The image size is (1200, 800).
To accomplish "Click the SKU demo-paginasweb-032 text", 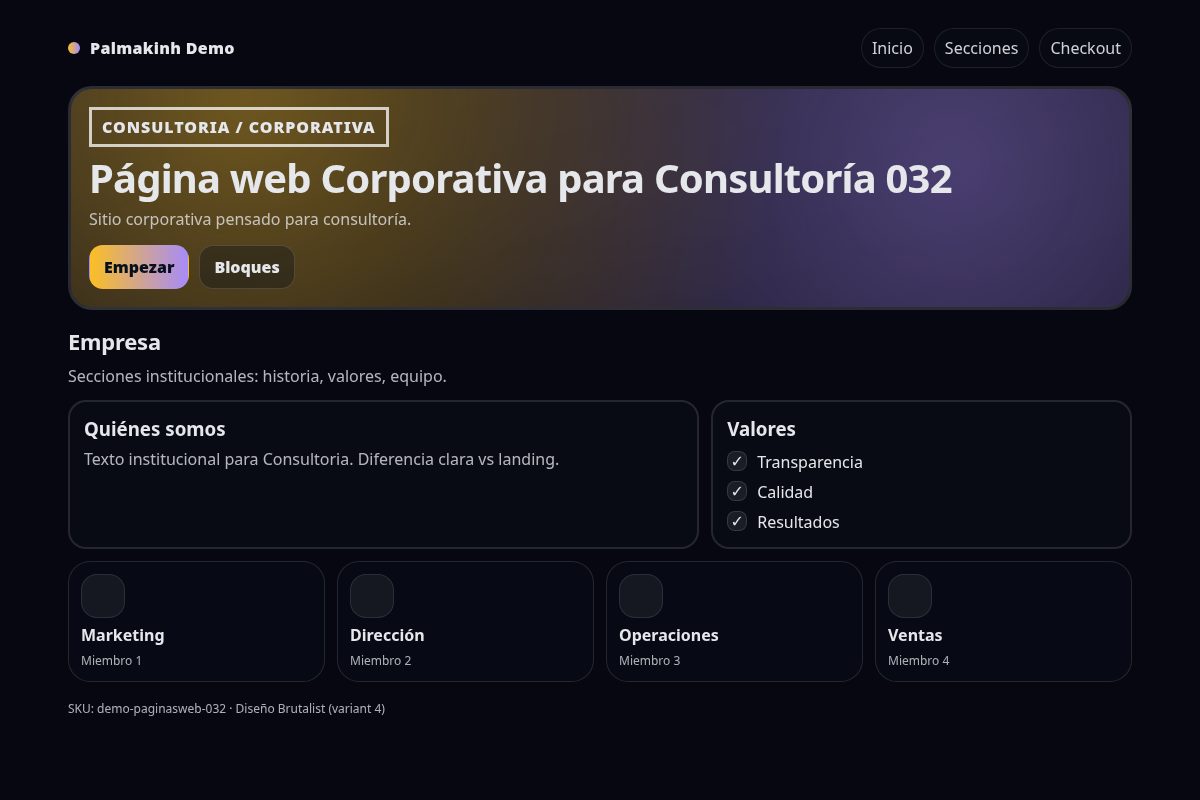I will 226,708.
